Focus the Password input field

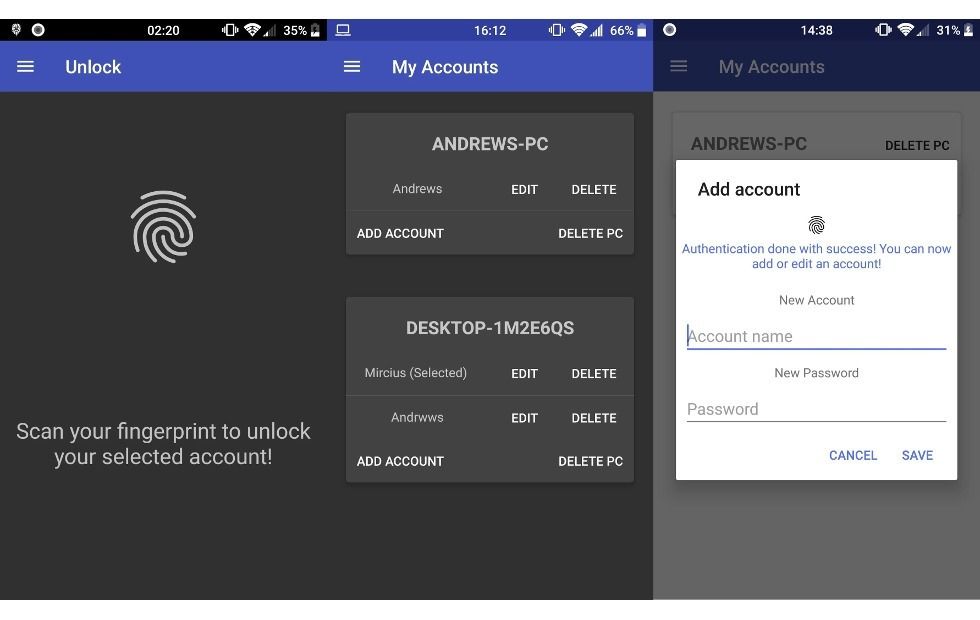(816, 408)
